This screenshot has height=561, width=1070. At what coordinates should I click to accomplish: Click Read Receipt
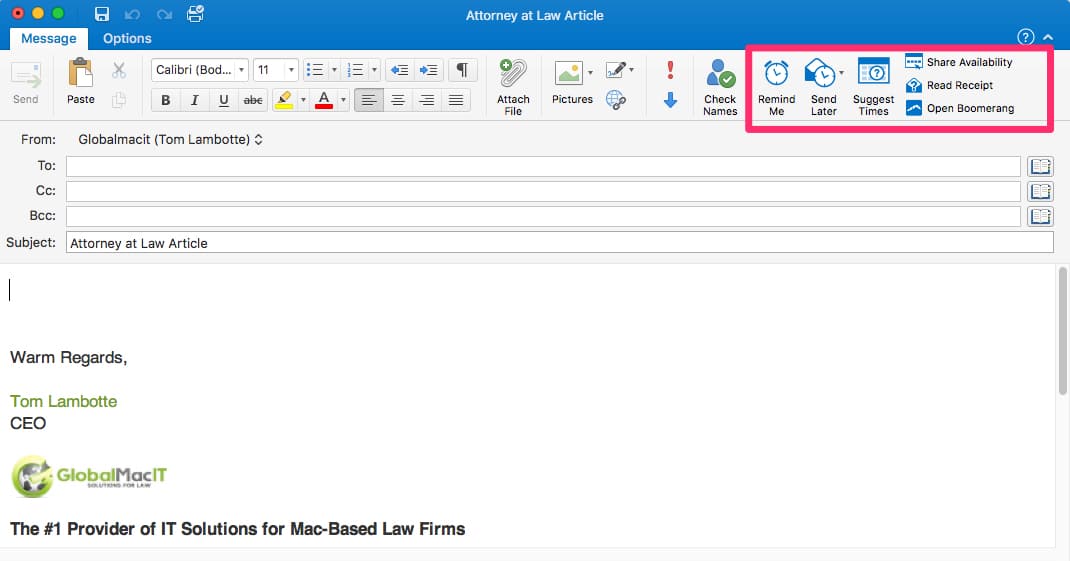pos(949,85)
